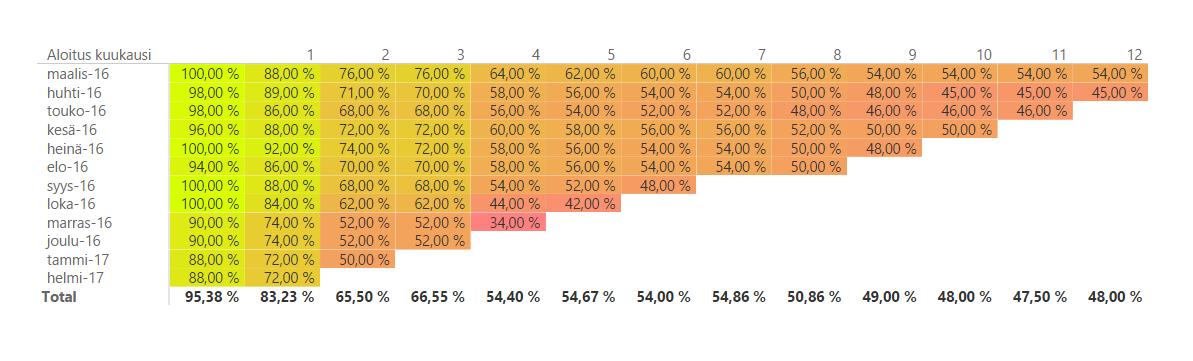Screen dimensions: 1193x361
Task: Select the tammi-17 row label
Action: click(x=77, y=259)
